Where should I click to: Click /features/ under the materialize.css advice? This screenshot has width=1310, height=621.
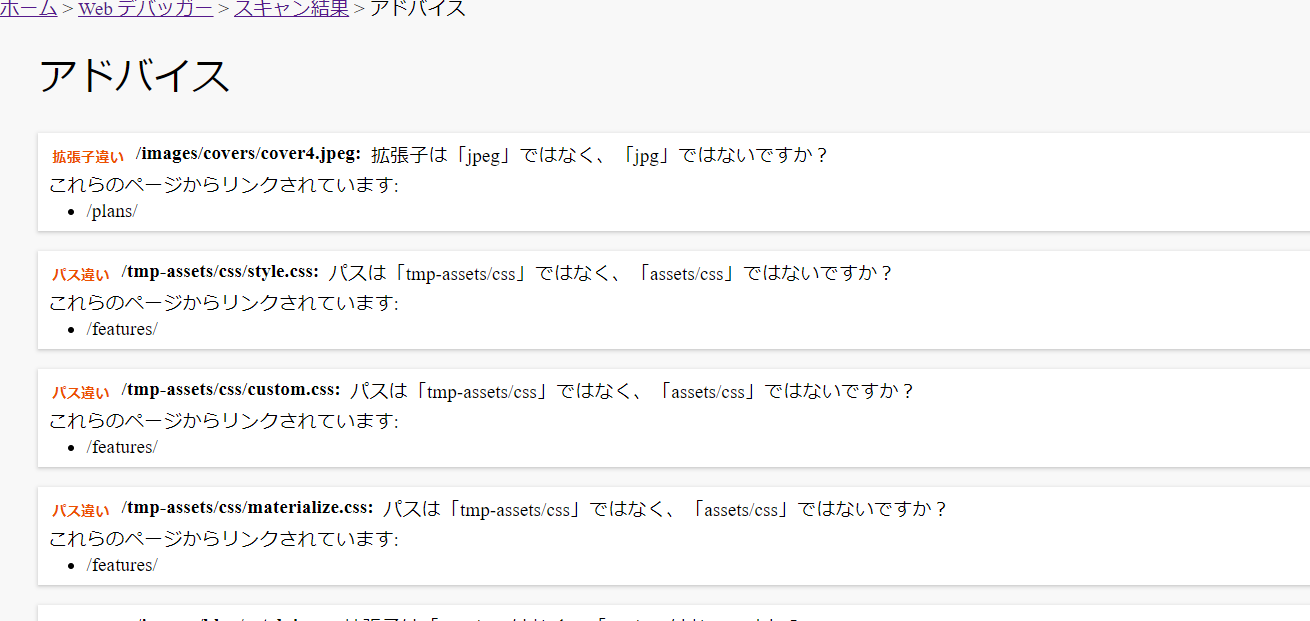coord(122,566)
